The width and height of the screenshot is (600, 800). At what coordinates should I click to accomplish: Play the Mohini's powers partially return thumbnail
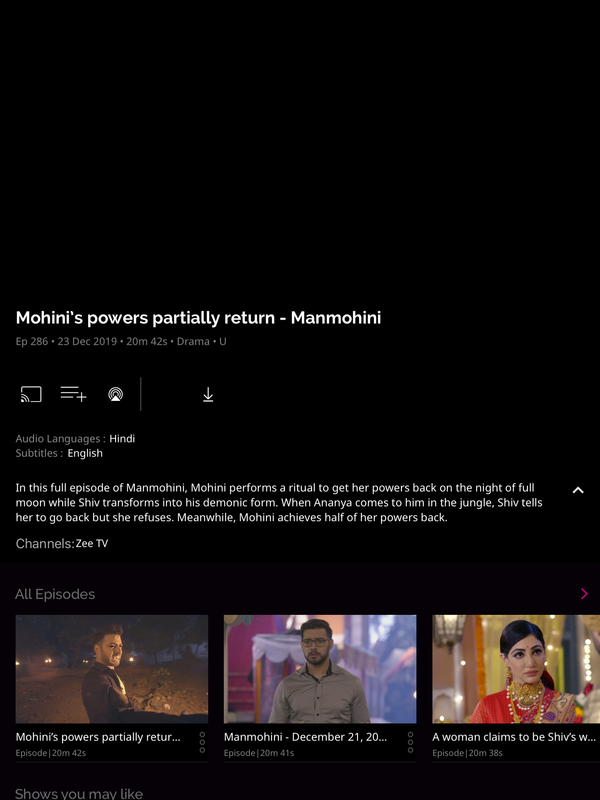(x=112, y=669)
